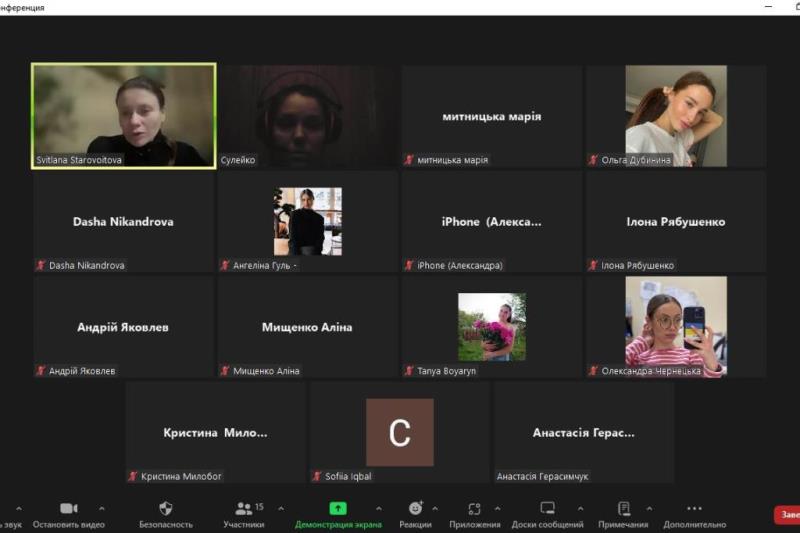The image size is (800, 533).
Task: Select Ольга Дубинина's profile photo
Action: pos(676,116)
